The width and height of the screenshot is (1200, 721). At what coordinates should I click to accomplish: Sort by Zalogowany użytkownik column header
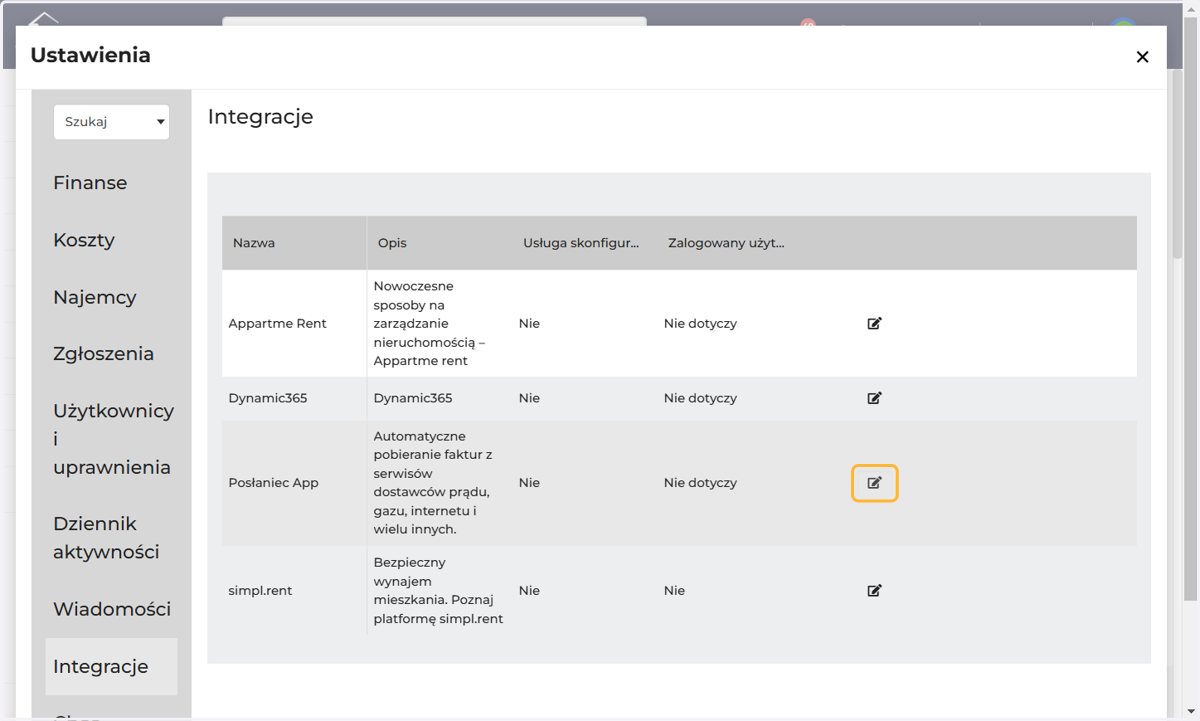tap(729, 243)
